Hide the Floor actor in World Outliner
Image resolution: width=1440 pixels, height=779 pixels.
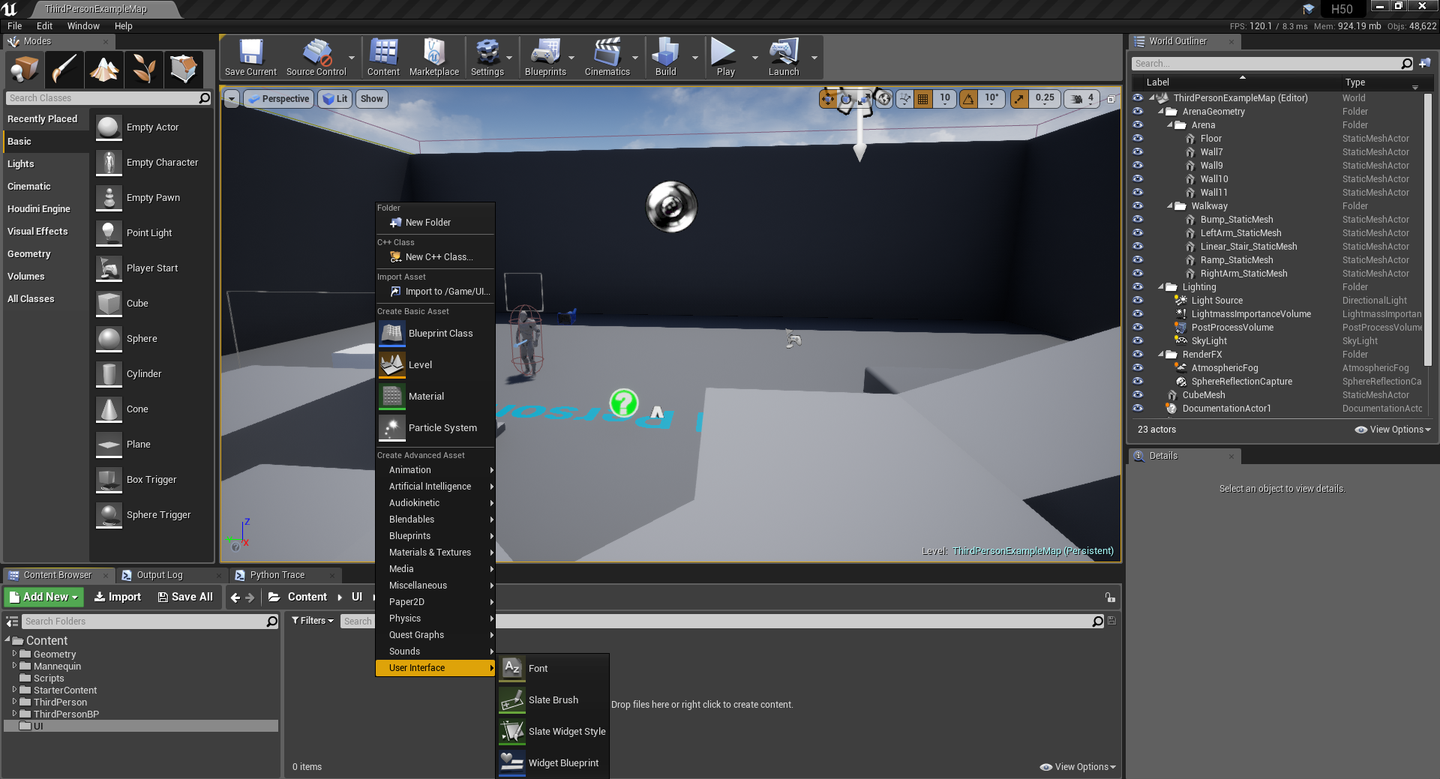click(x=1137, y=138)
